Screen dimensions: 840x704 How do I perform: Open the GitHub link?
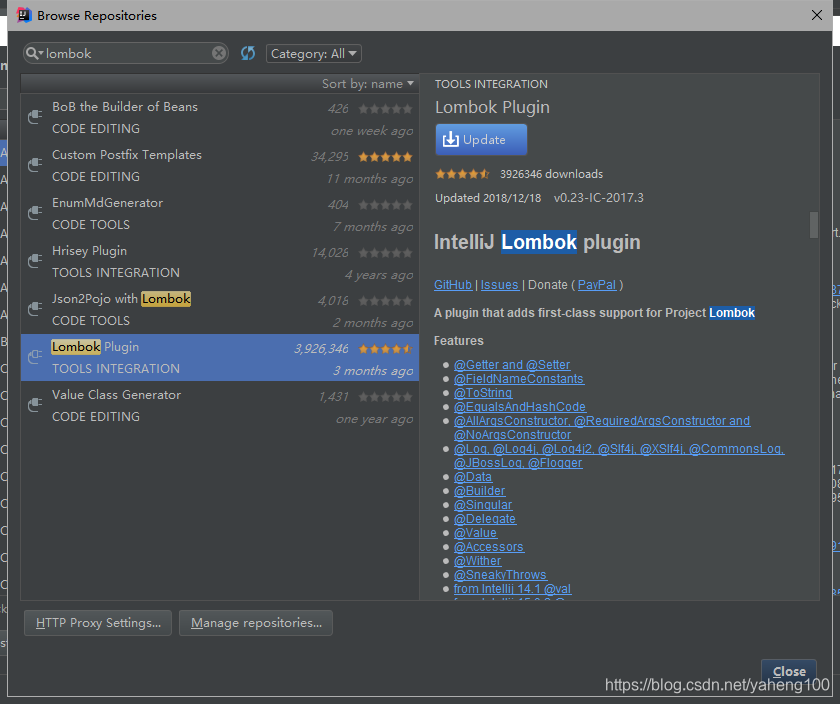coord(453,284)
